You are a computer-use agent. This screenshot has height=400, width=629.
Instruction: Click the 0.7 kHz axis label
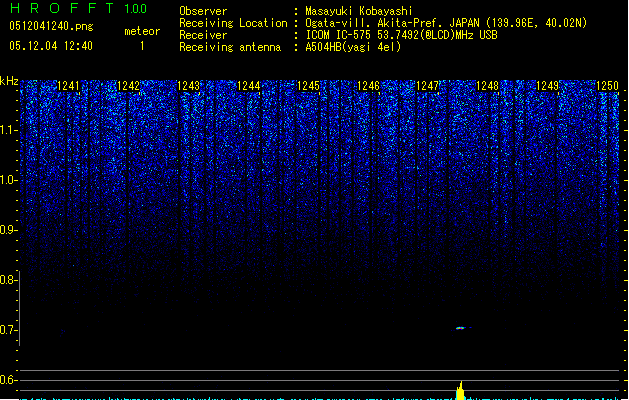8,330
